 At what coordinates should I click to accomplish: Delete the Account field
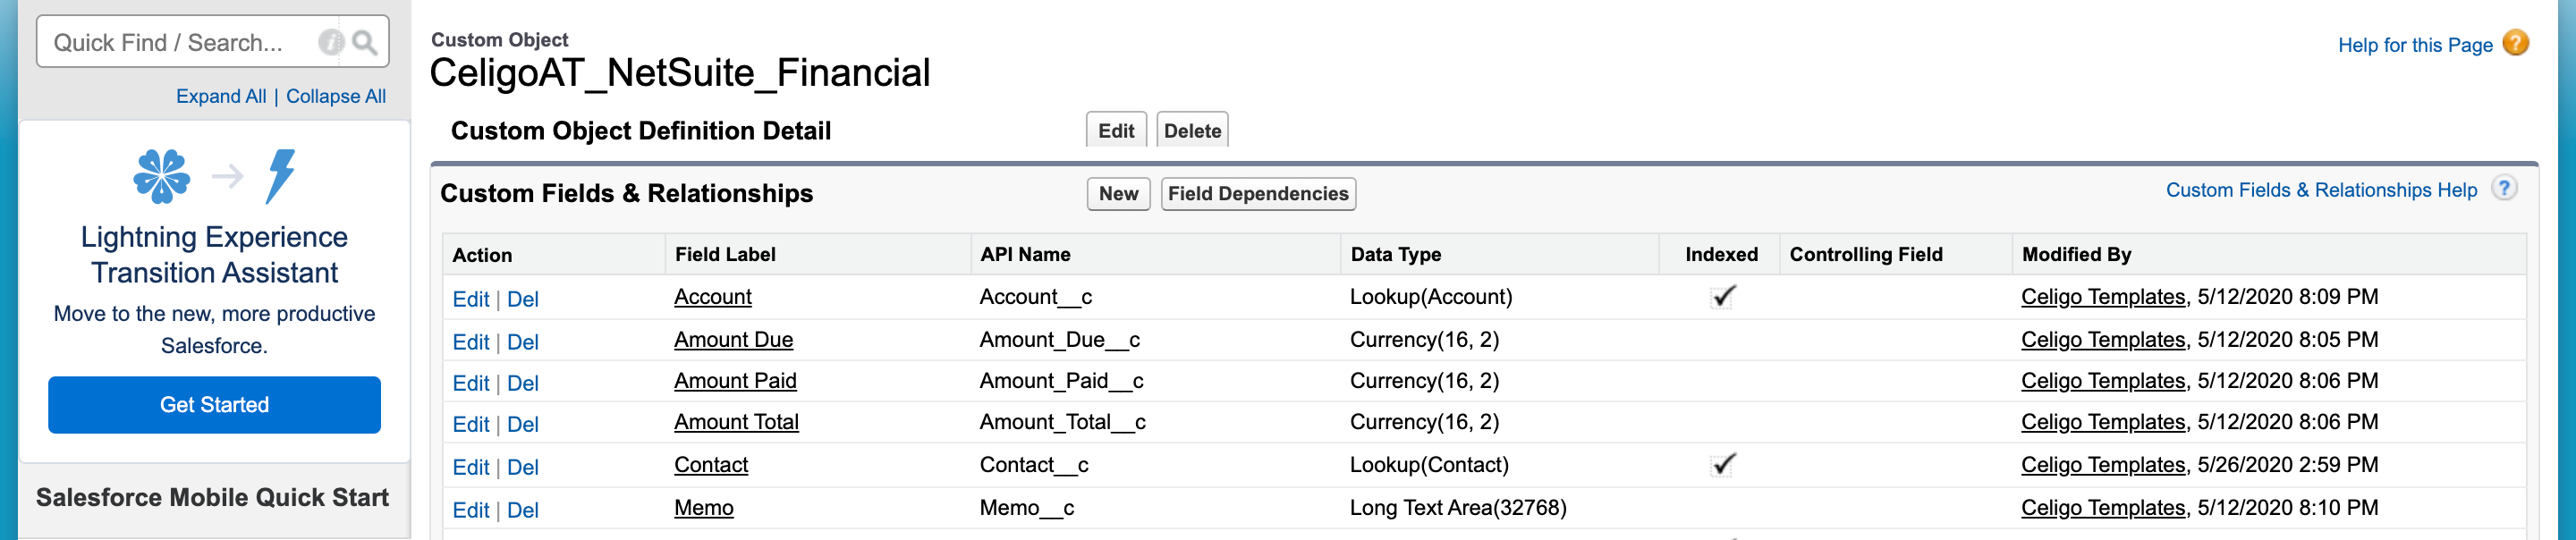(x=522, y=299)
